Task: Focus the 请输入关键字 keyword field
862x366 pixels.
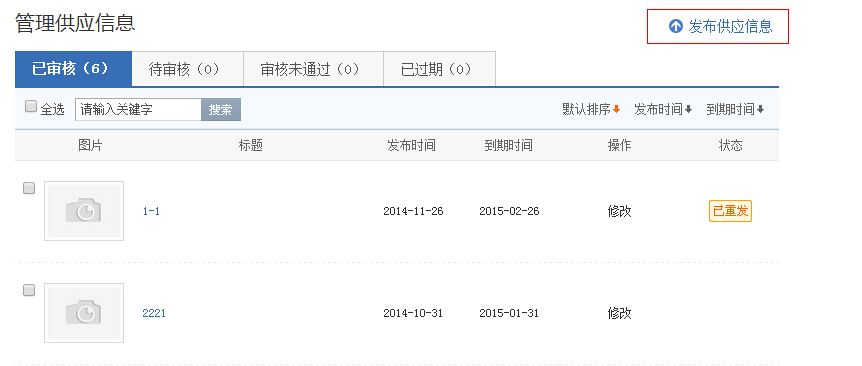Action: tap(139, 109)
